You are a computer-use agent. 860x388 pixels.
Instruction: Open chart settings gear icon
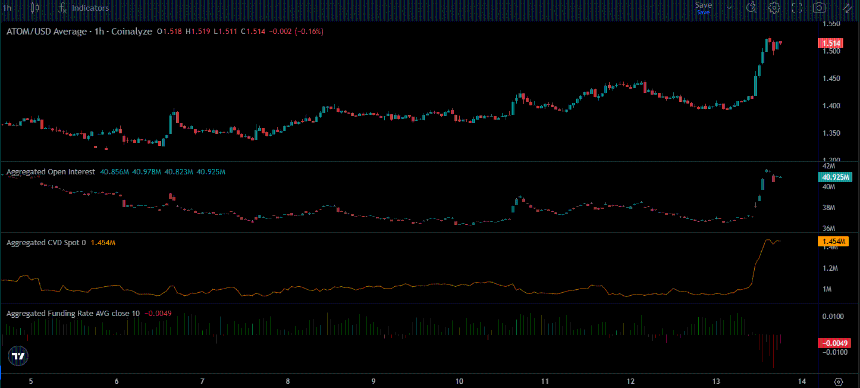click(x=774, y=7)
